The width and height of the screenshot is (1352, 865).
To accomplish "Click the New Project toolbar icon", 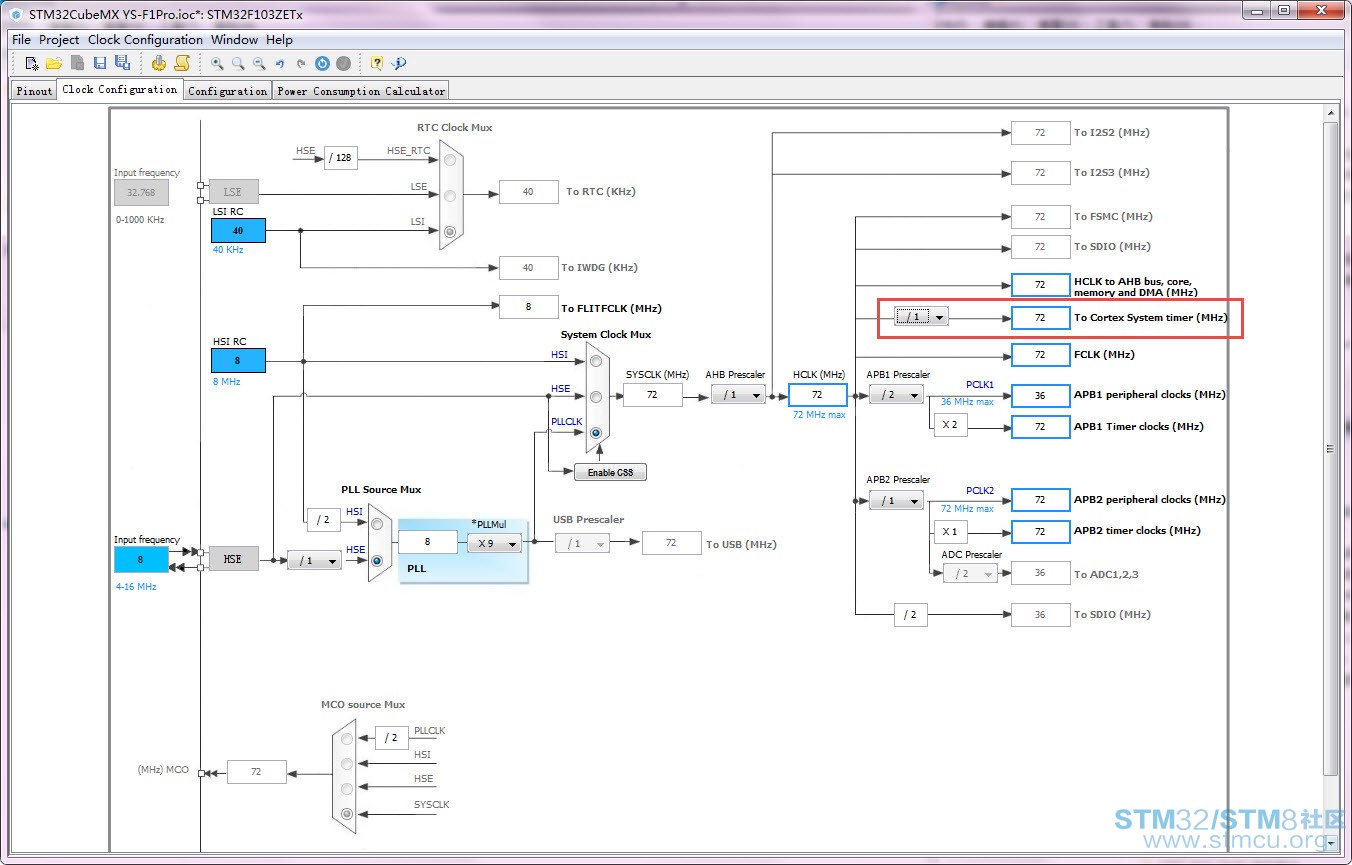I will pyautogui.click(x=32, y=63).
